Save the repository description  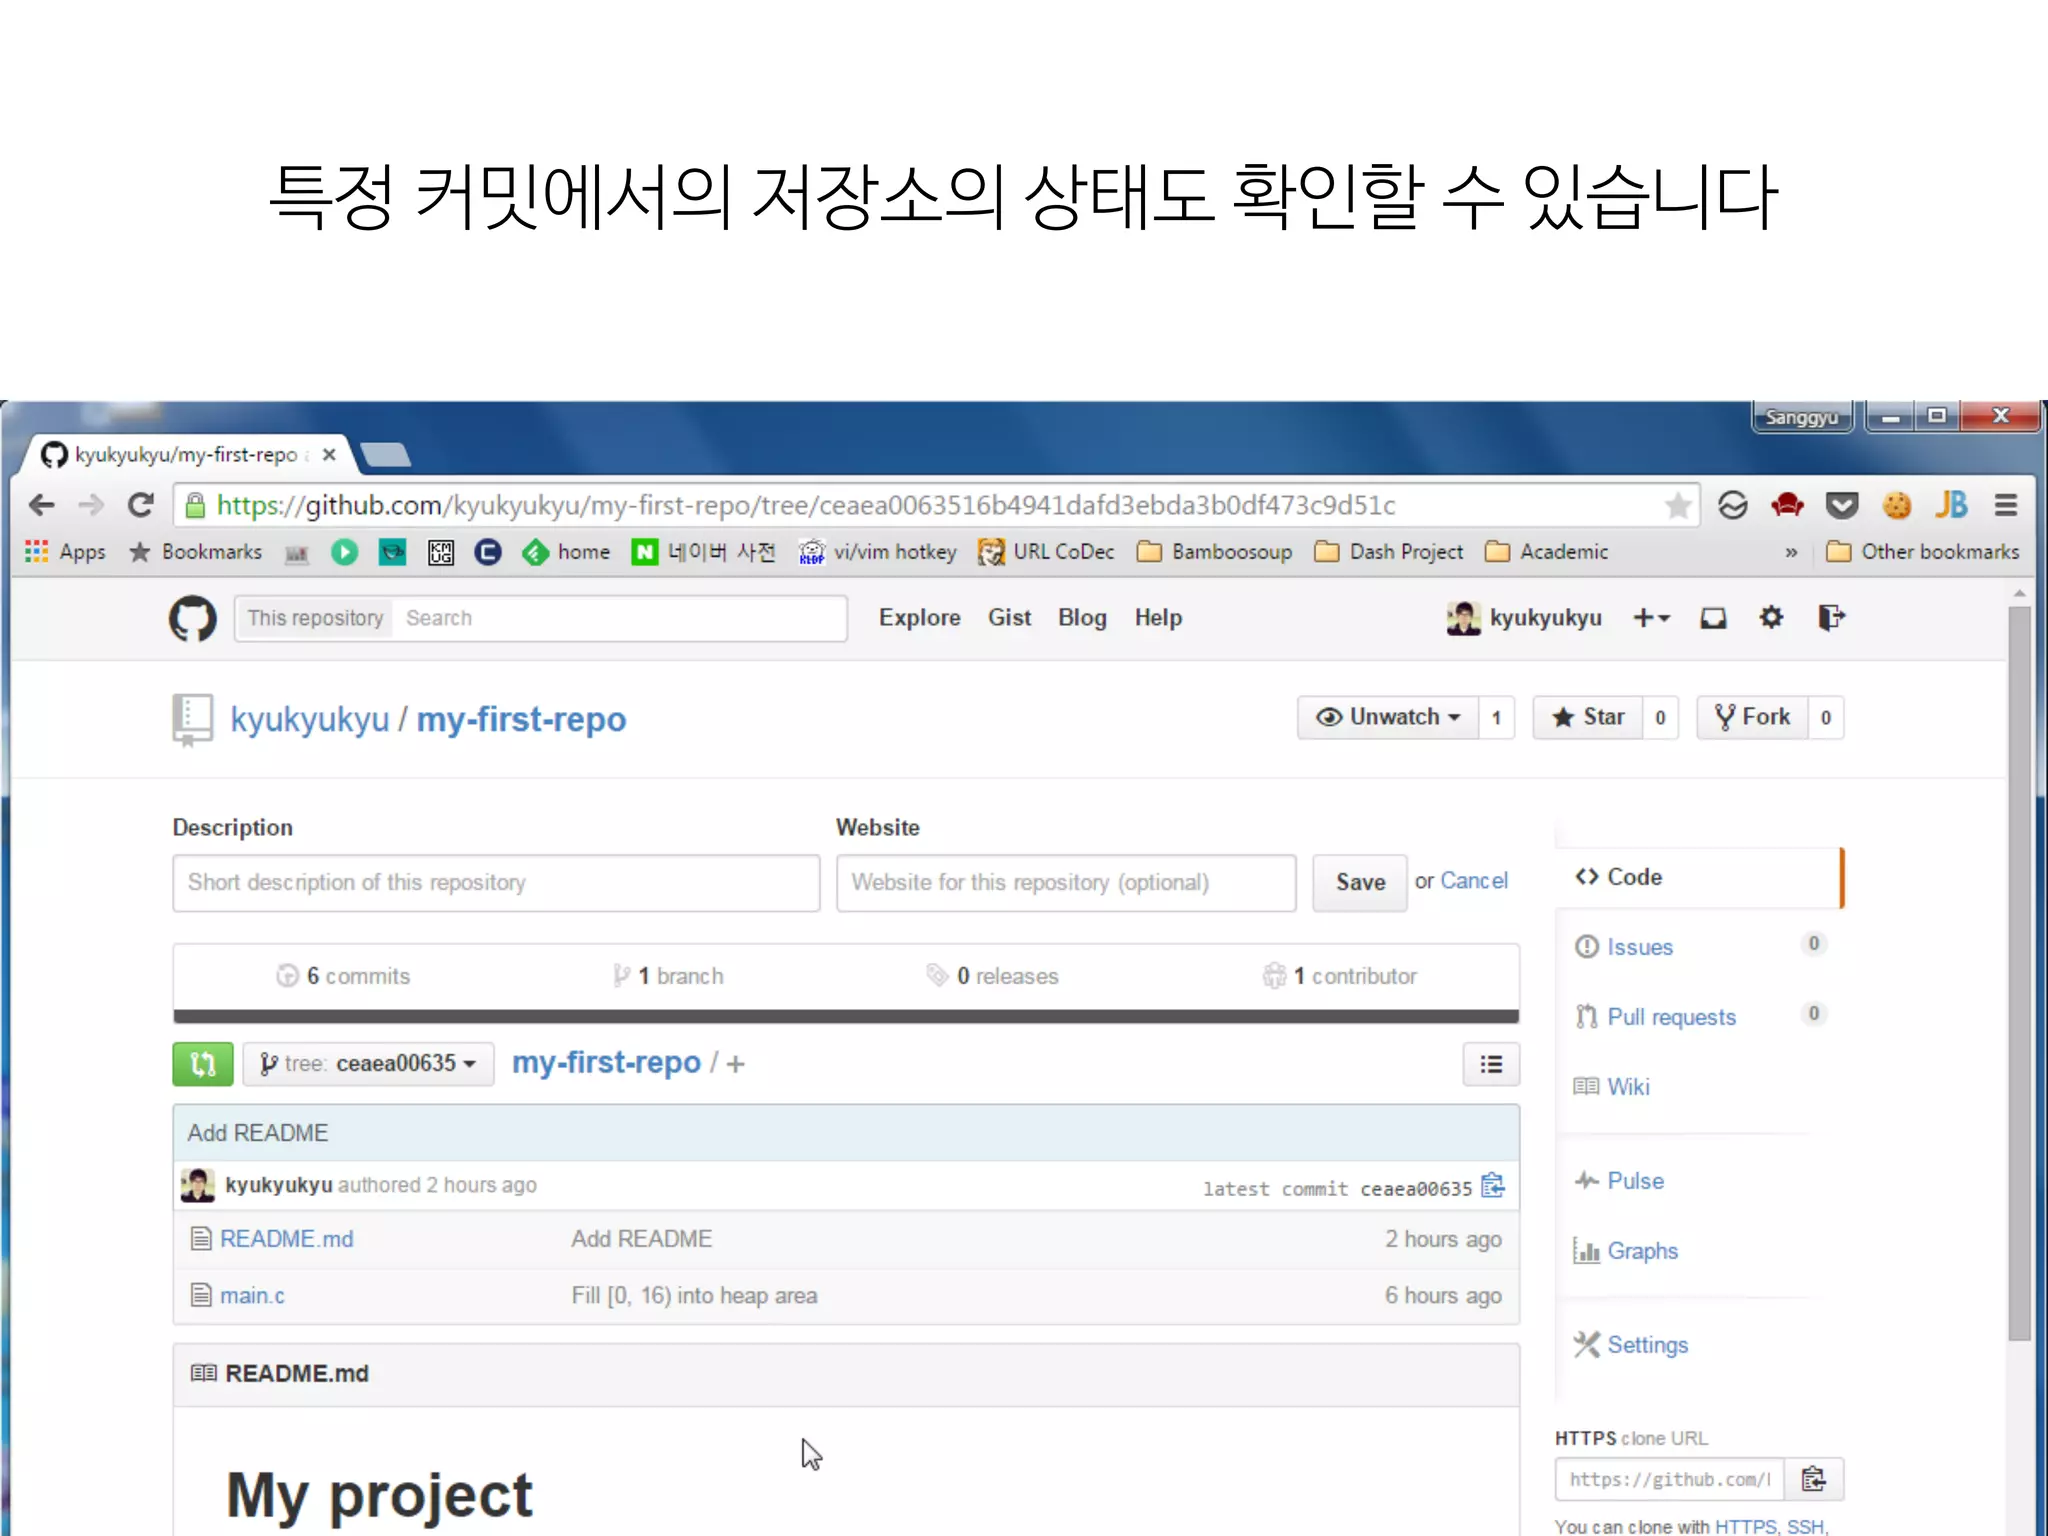point(1360,882)
